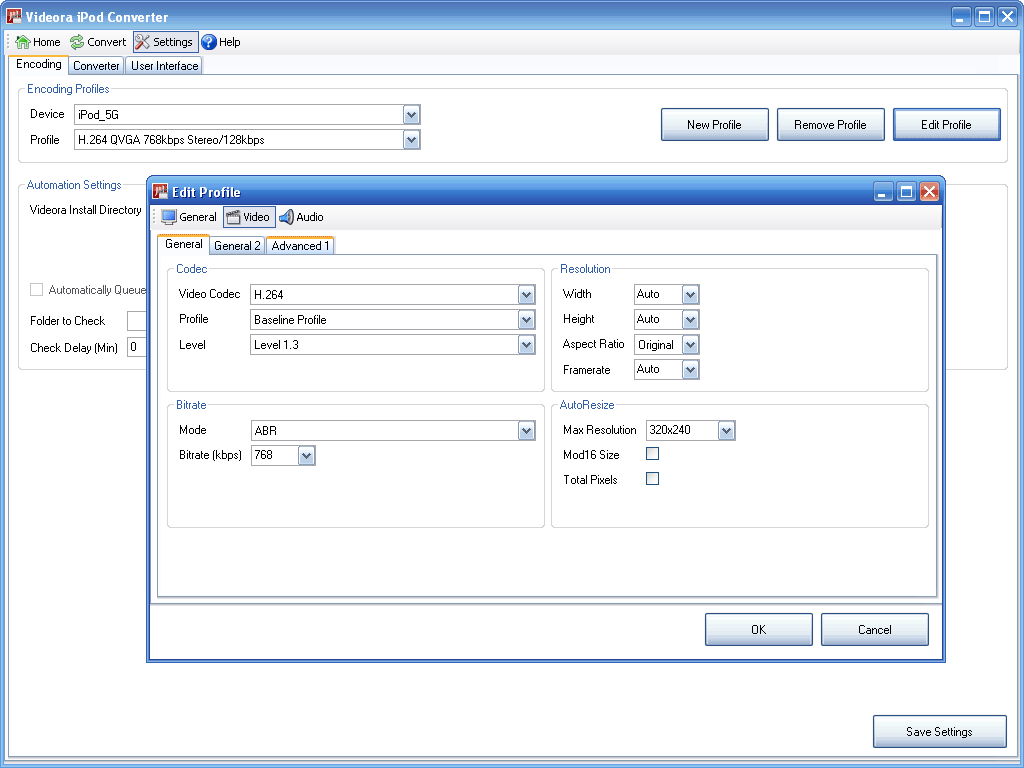Viewport: 1024px width, 768px height.
Task: Maximize the Edit Profile dialog
Action: [x=906, y=191]
